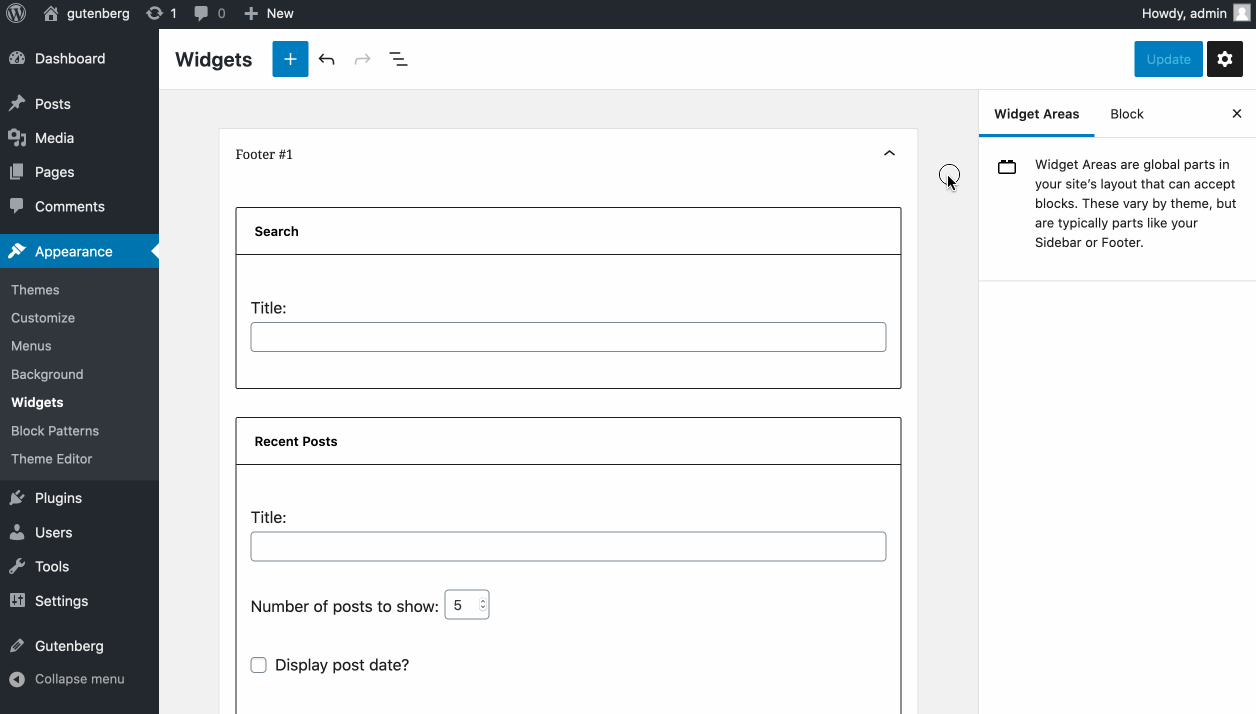
Task: Open the Tools menu
Action: [x=79, y=566]
